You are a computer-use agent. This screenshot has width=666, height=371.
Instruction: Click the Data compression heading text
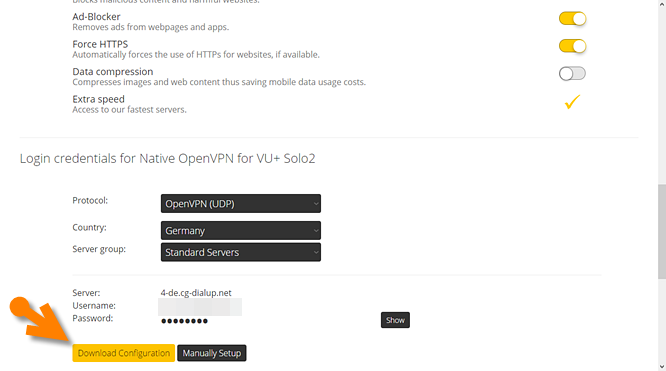(x=113, y=71)
